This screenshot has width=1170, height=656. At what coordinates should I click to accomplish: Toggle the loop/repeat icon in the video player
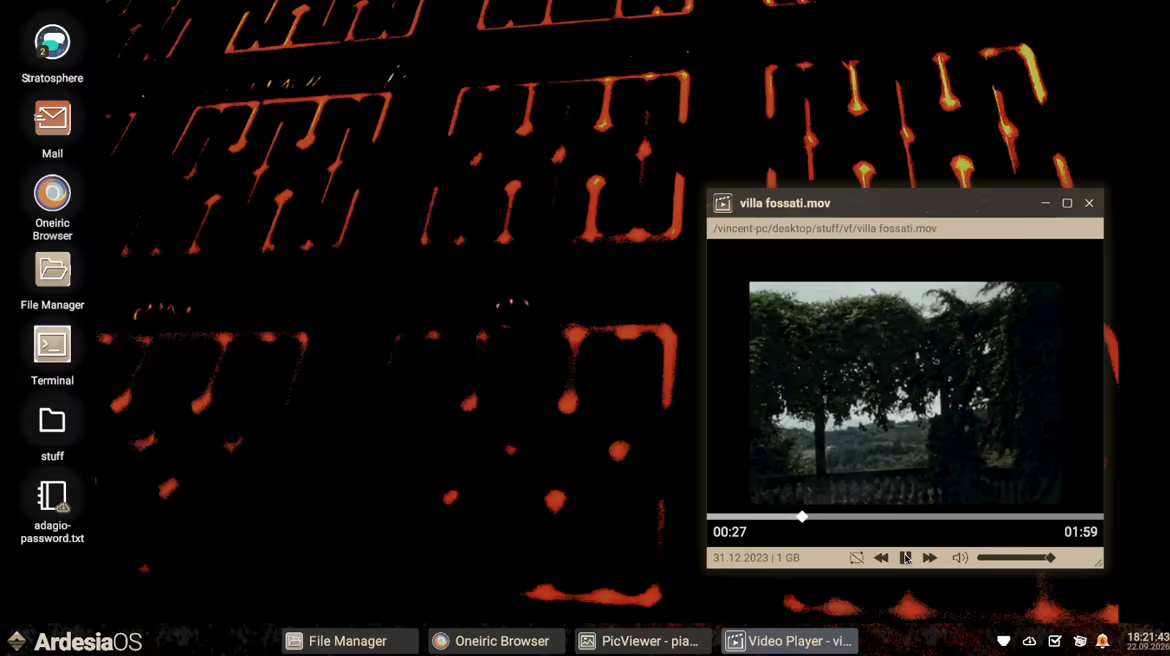point(857,557)
